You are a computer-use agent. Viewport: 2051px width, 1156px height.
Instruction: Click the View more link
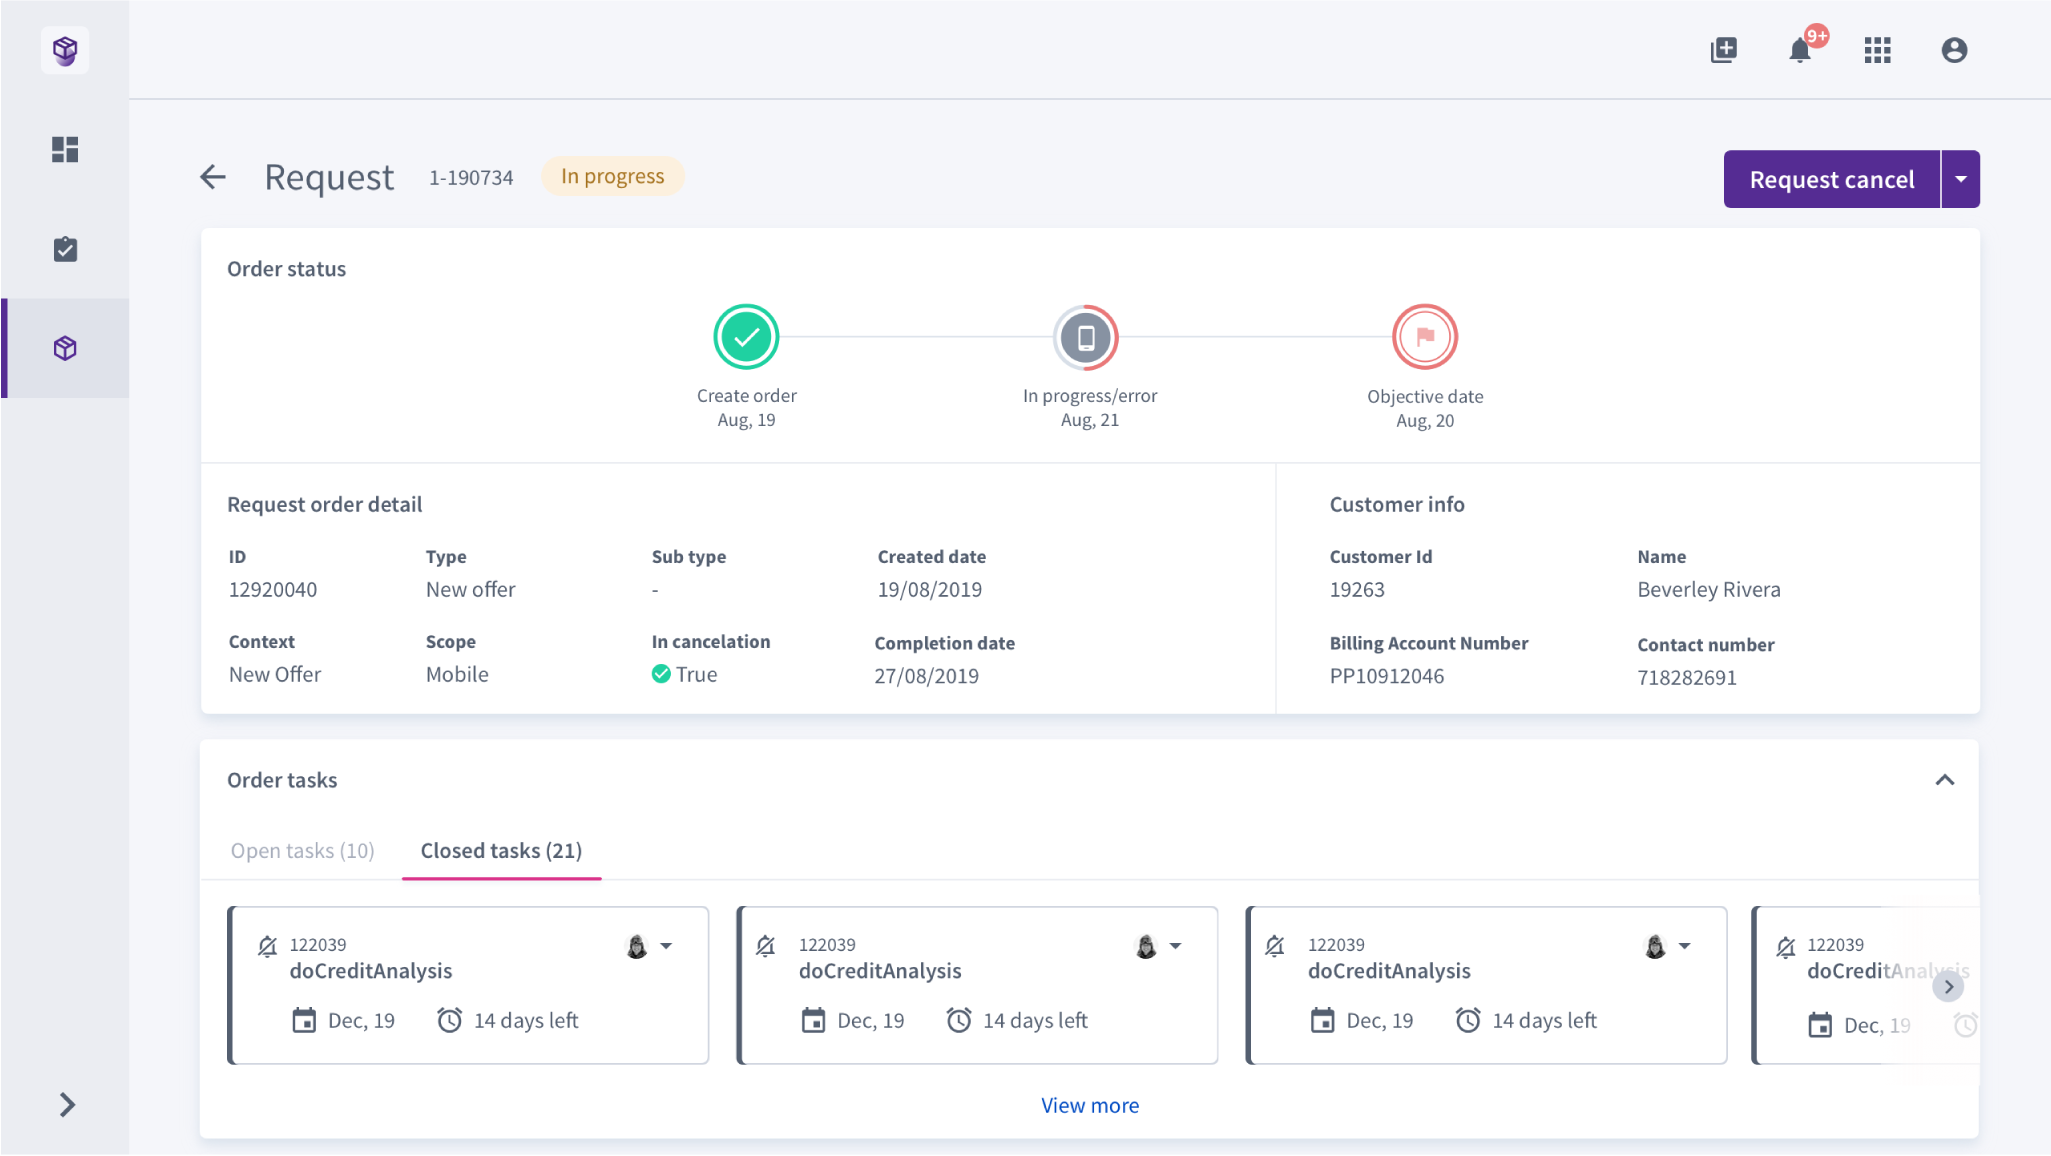pos(1090,1105)
